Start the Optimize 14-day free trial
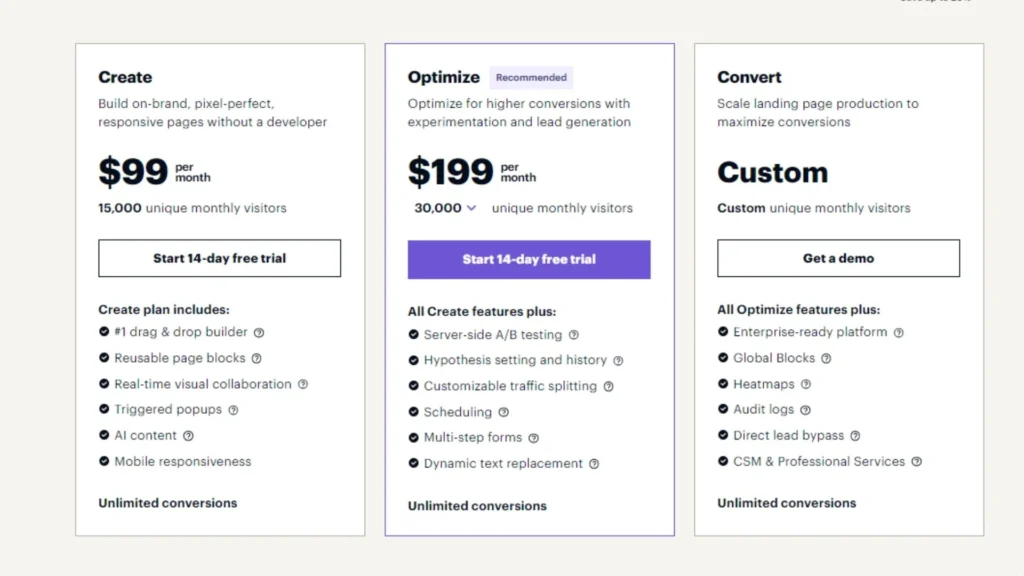1024x576 pixels. pos(529,258)
